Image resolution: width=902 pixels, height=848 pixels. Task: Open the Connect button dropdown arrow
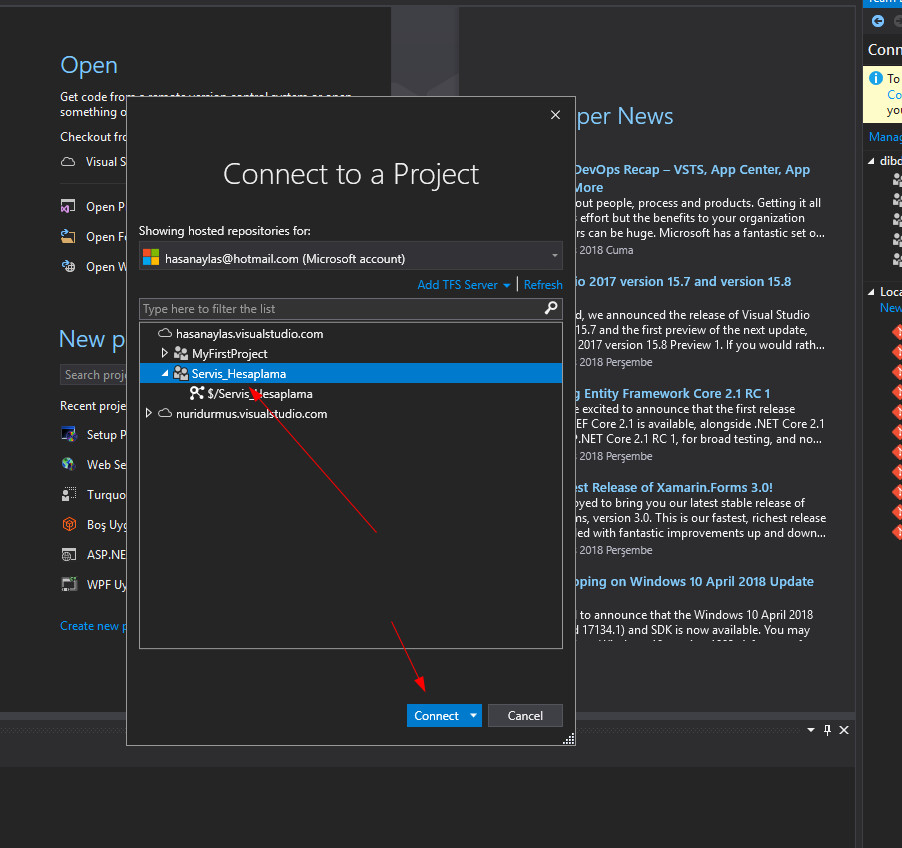click(473, 716)
